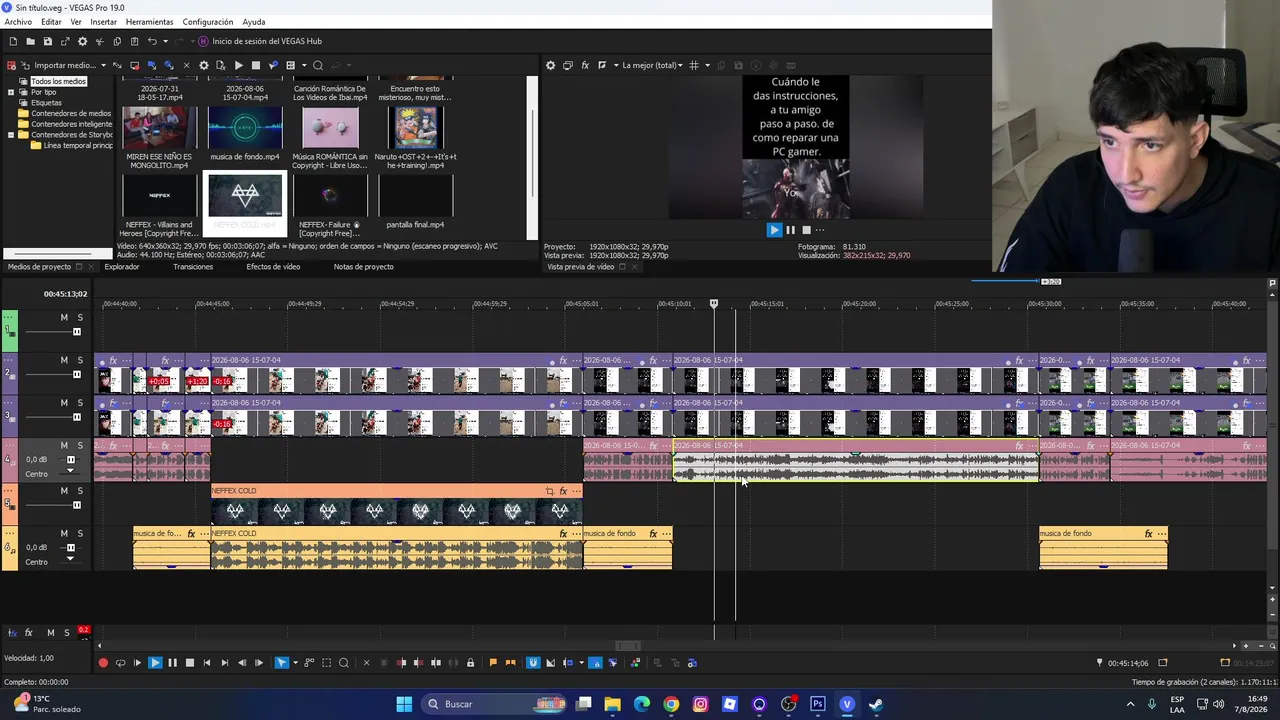Open the media views dropdown arrow
The width and height of the screenshot is (1280, 720).
(303, 66)
